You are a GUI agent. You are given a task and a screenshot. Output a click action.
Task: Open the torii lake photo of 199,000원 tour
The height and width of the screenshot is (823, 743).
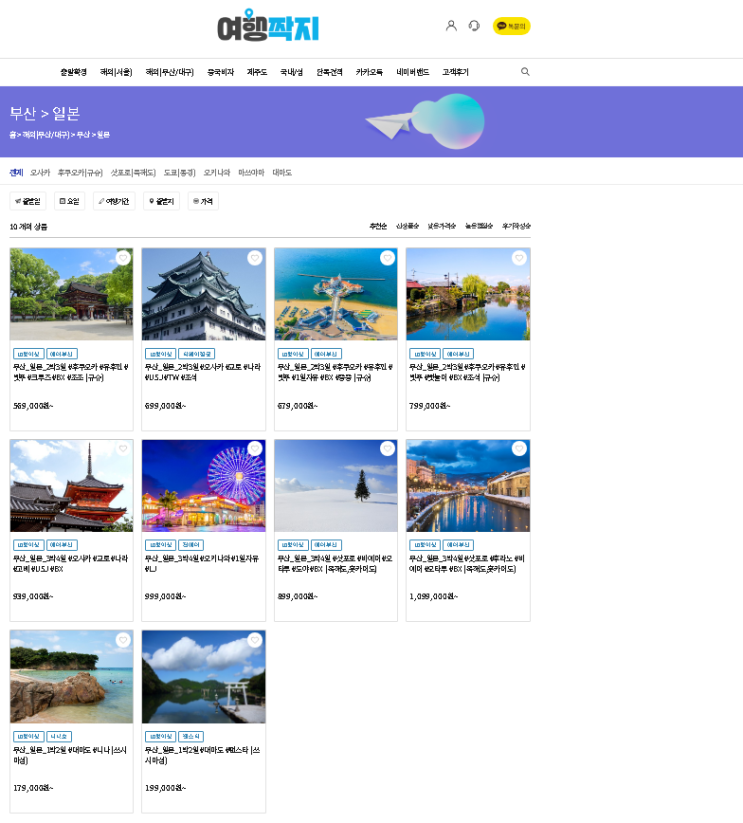click(x=204, y=677)
